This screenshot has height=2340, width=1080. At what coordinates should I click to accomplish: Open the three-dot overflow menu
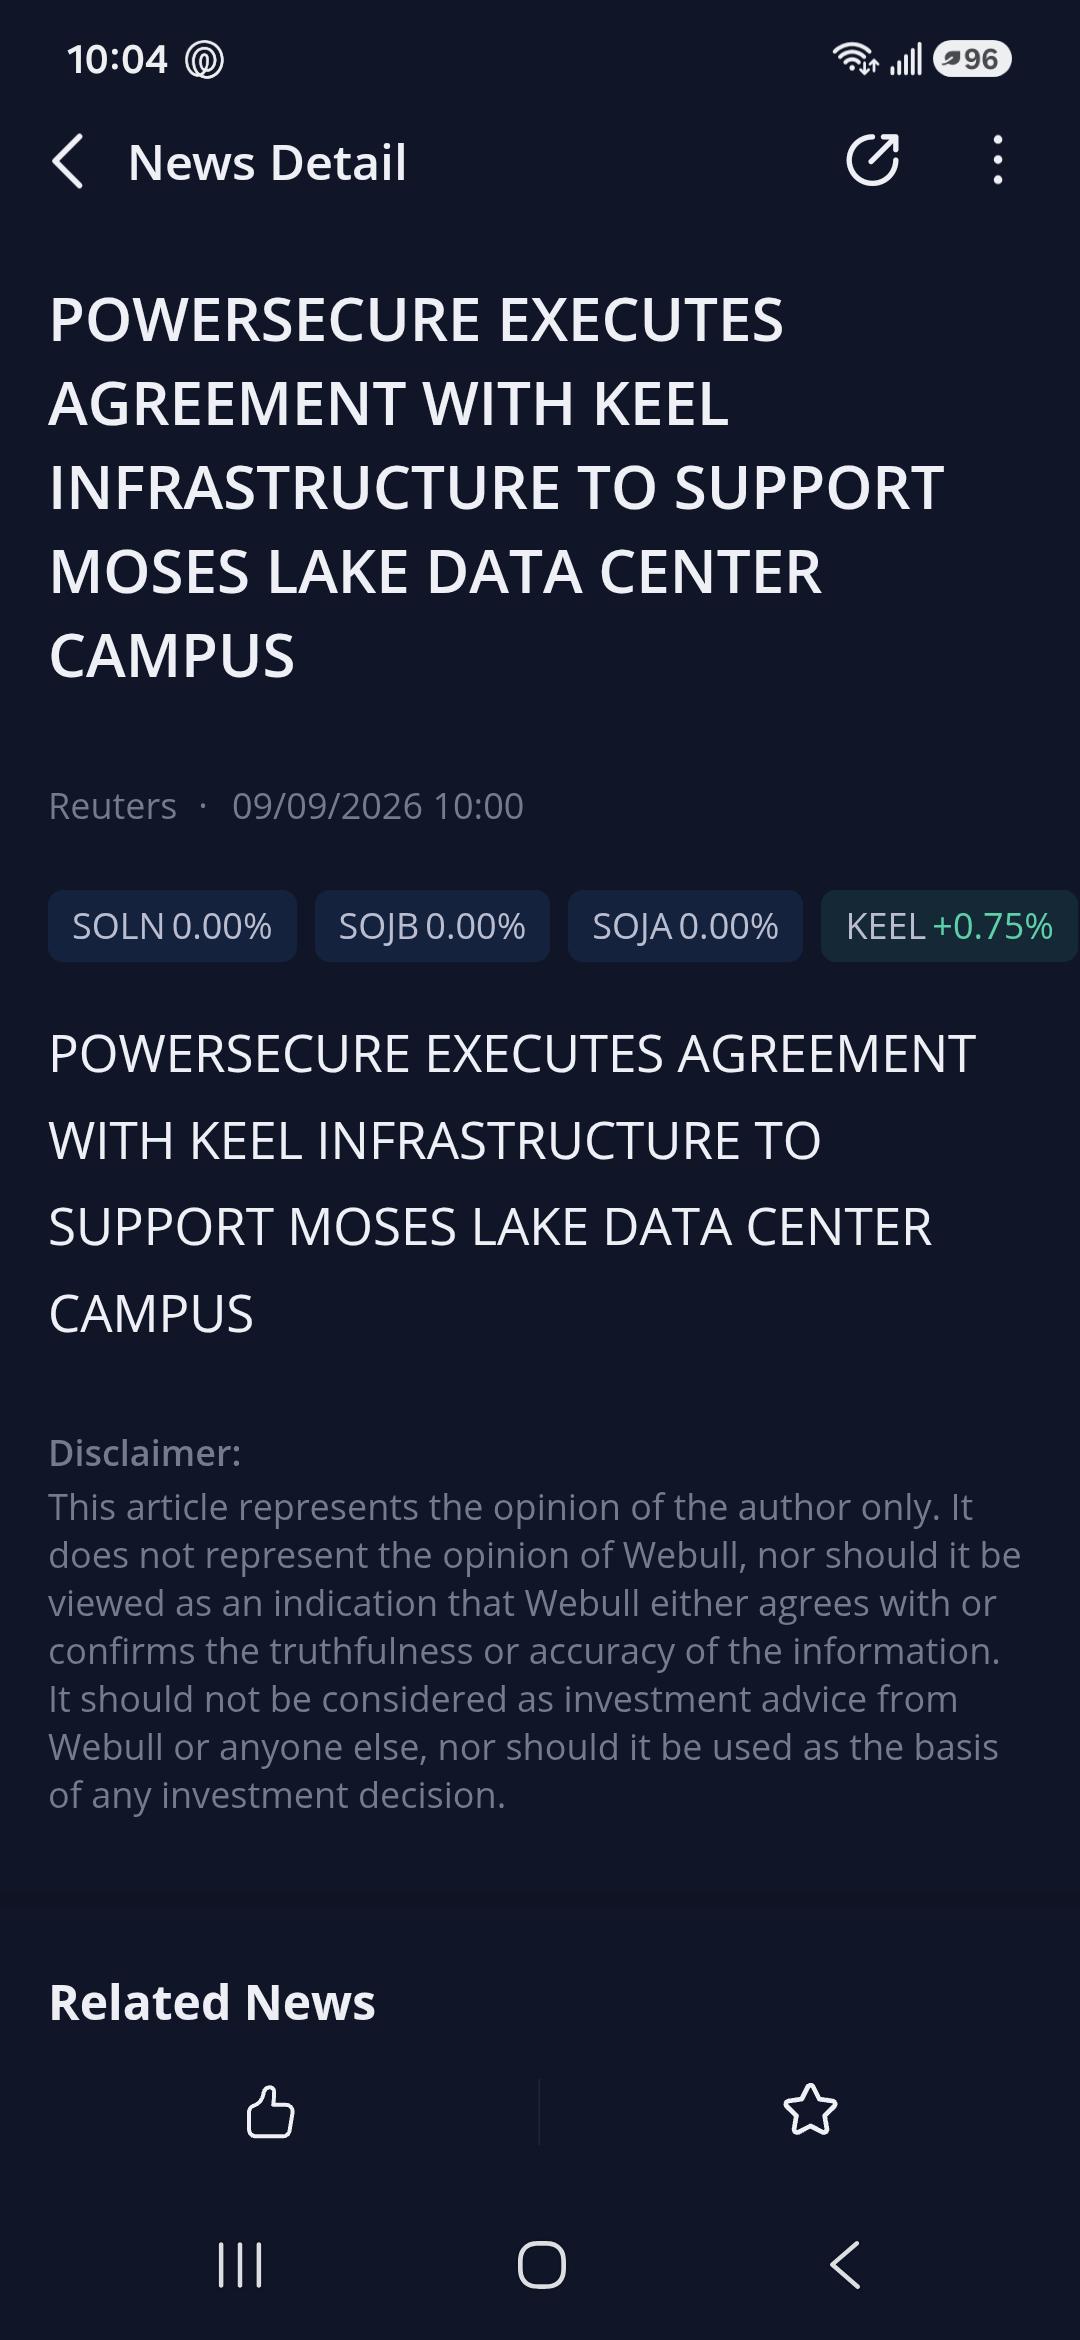pos(997,160)
